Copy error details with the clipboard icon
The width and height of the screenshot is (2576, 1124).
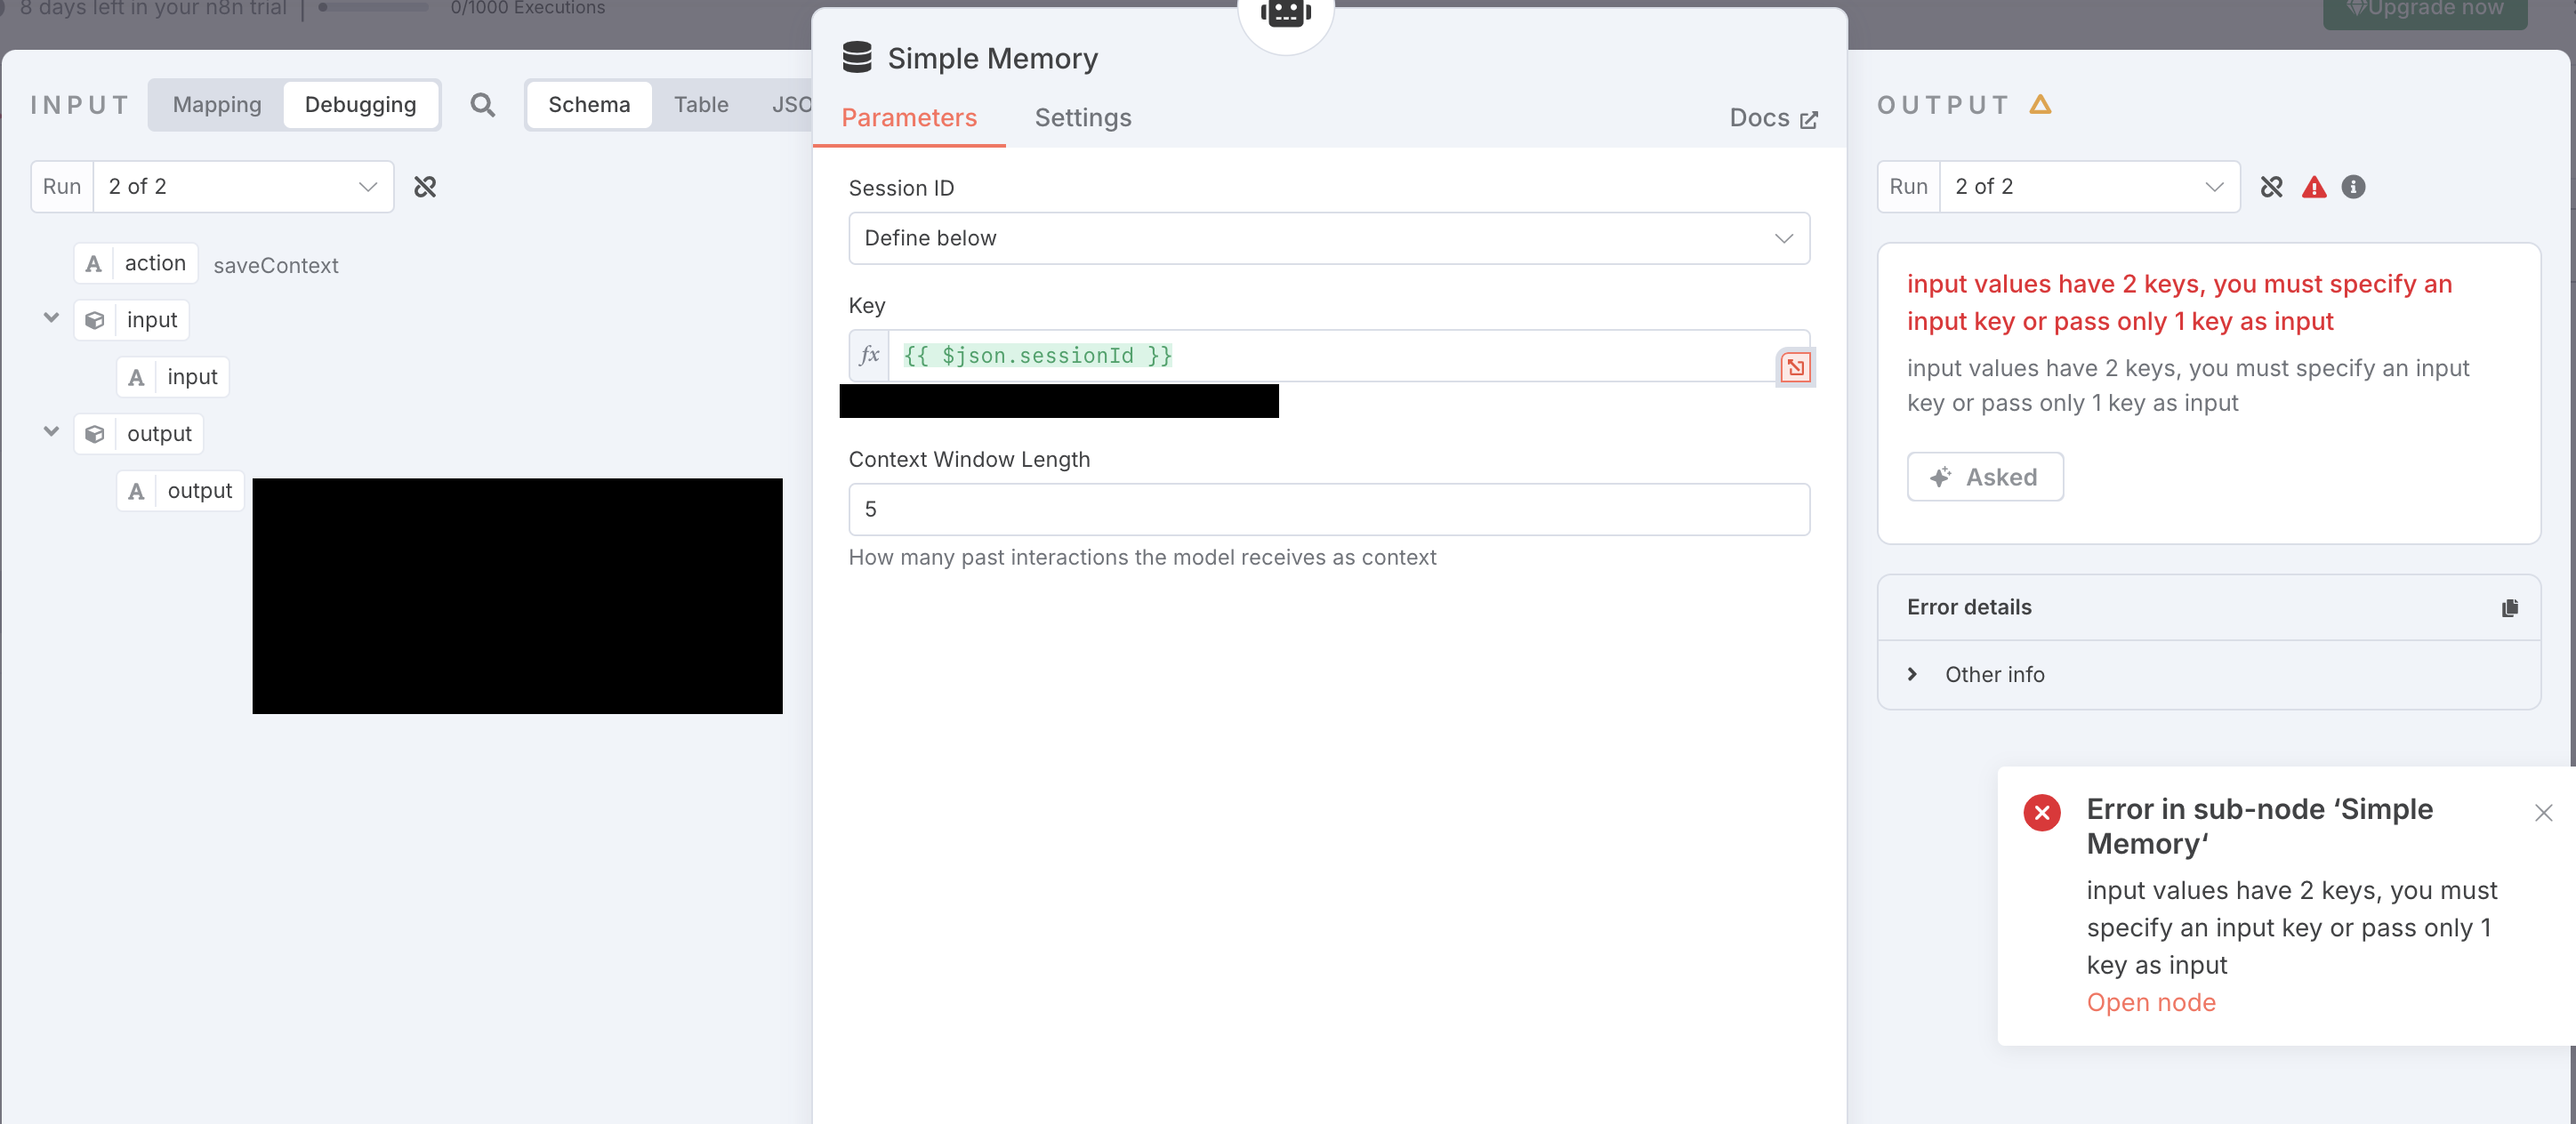tap(2509, 608)
